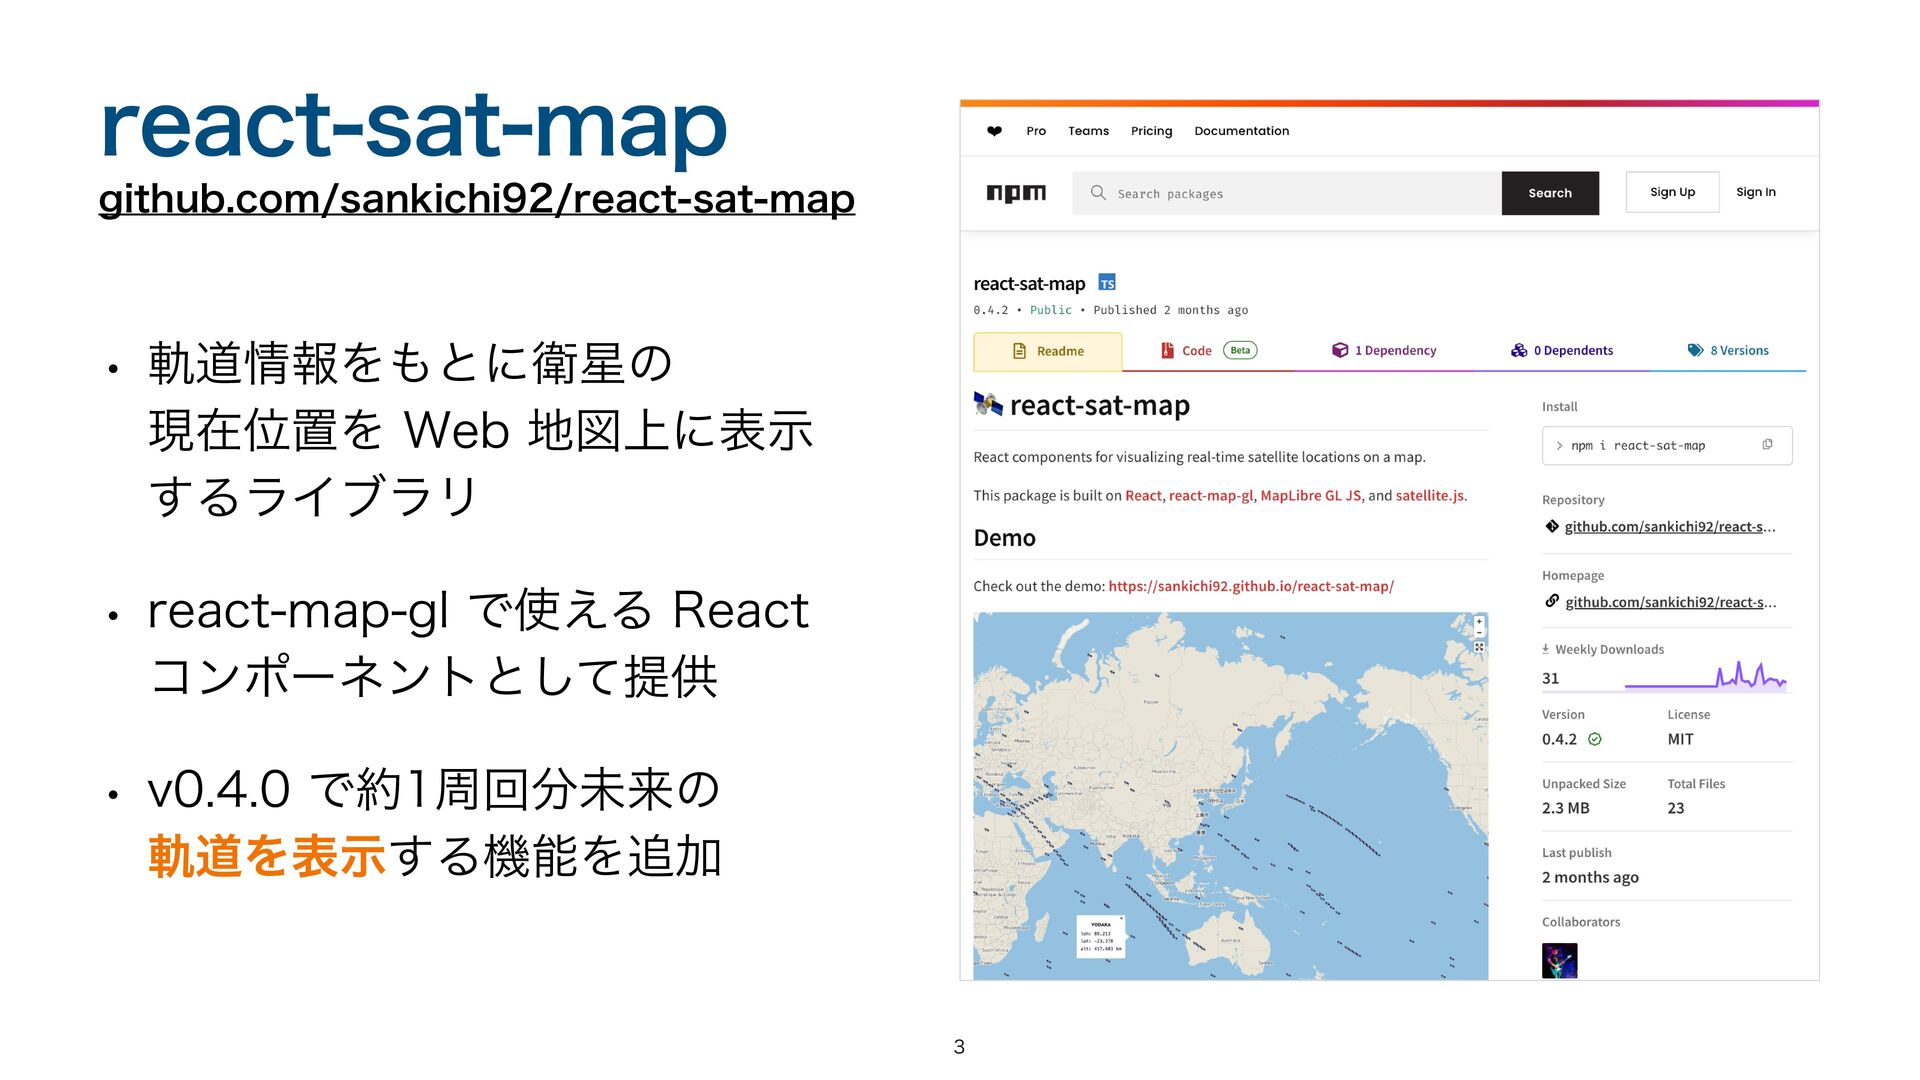Show the 8 Versions tab

(x=1728, y=351)
